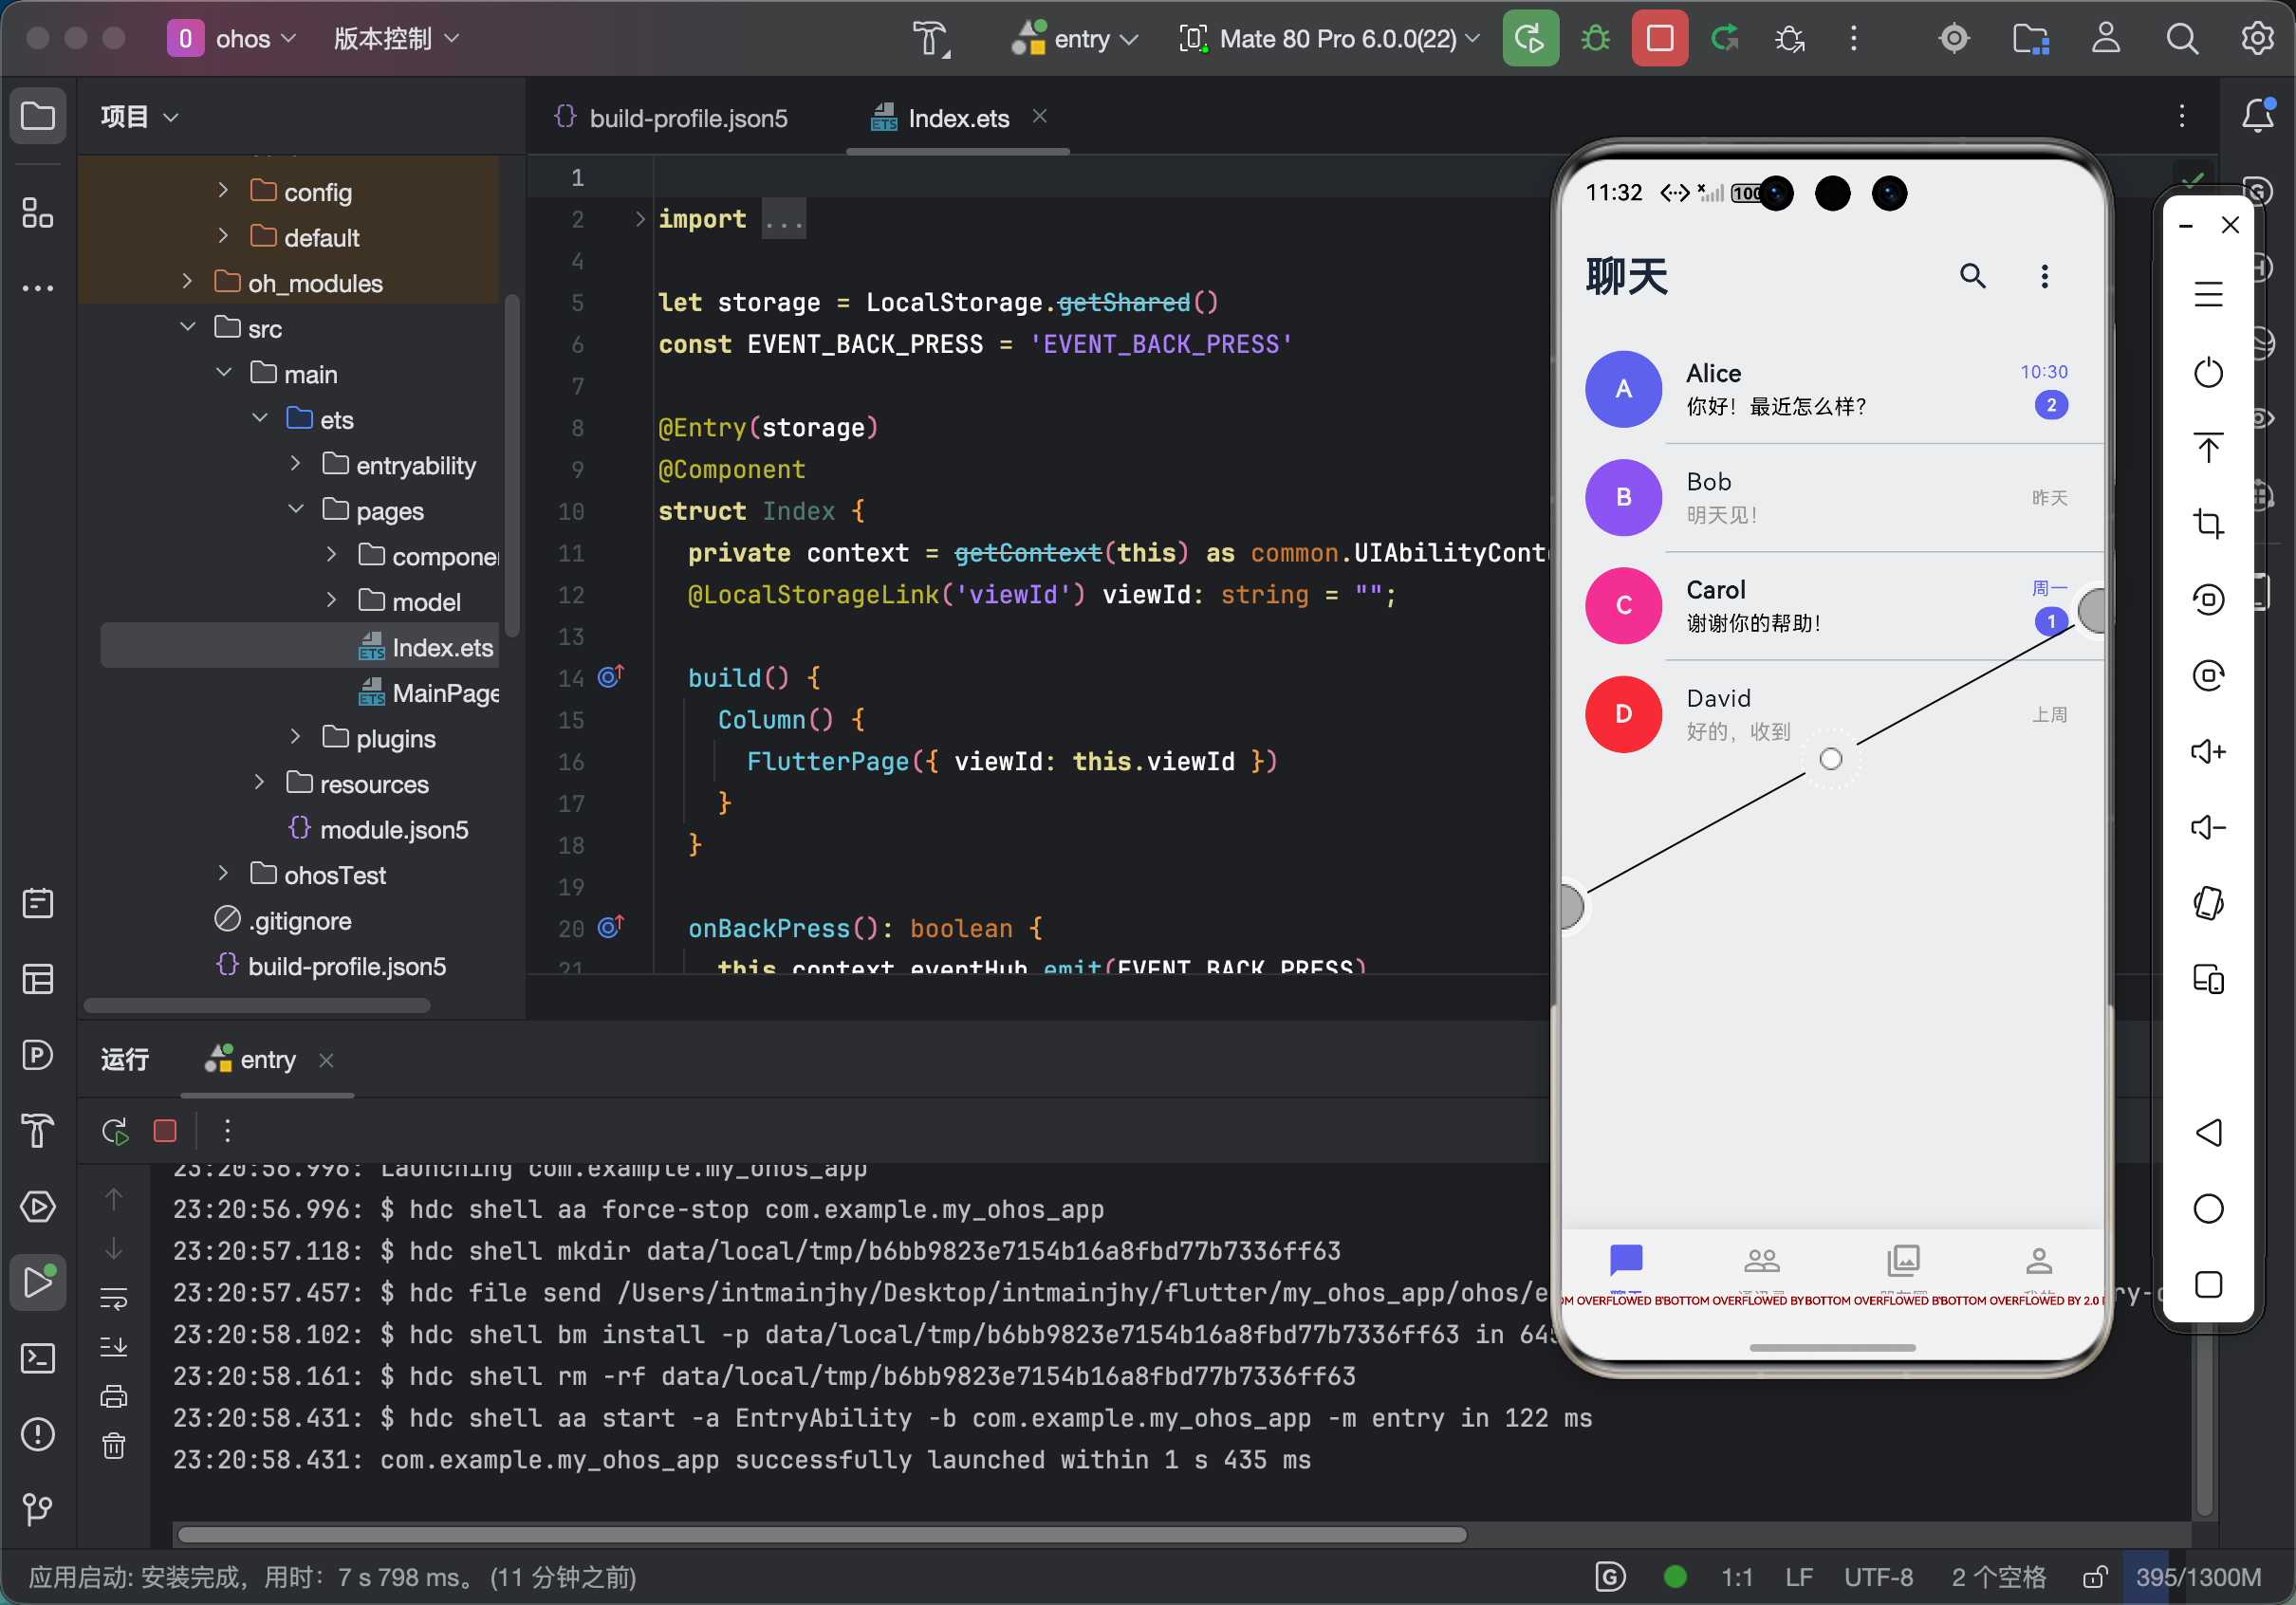The image size is (2296, 1605).
Task: Expand the oh_modules folder
Action: point(187,283)
